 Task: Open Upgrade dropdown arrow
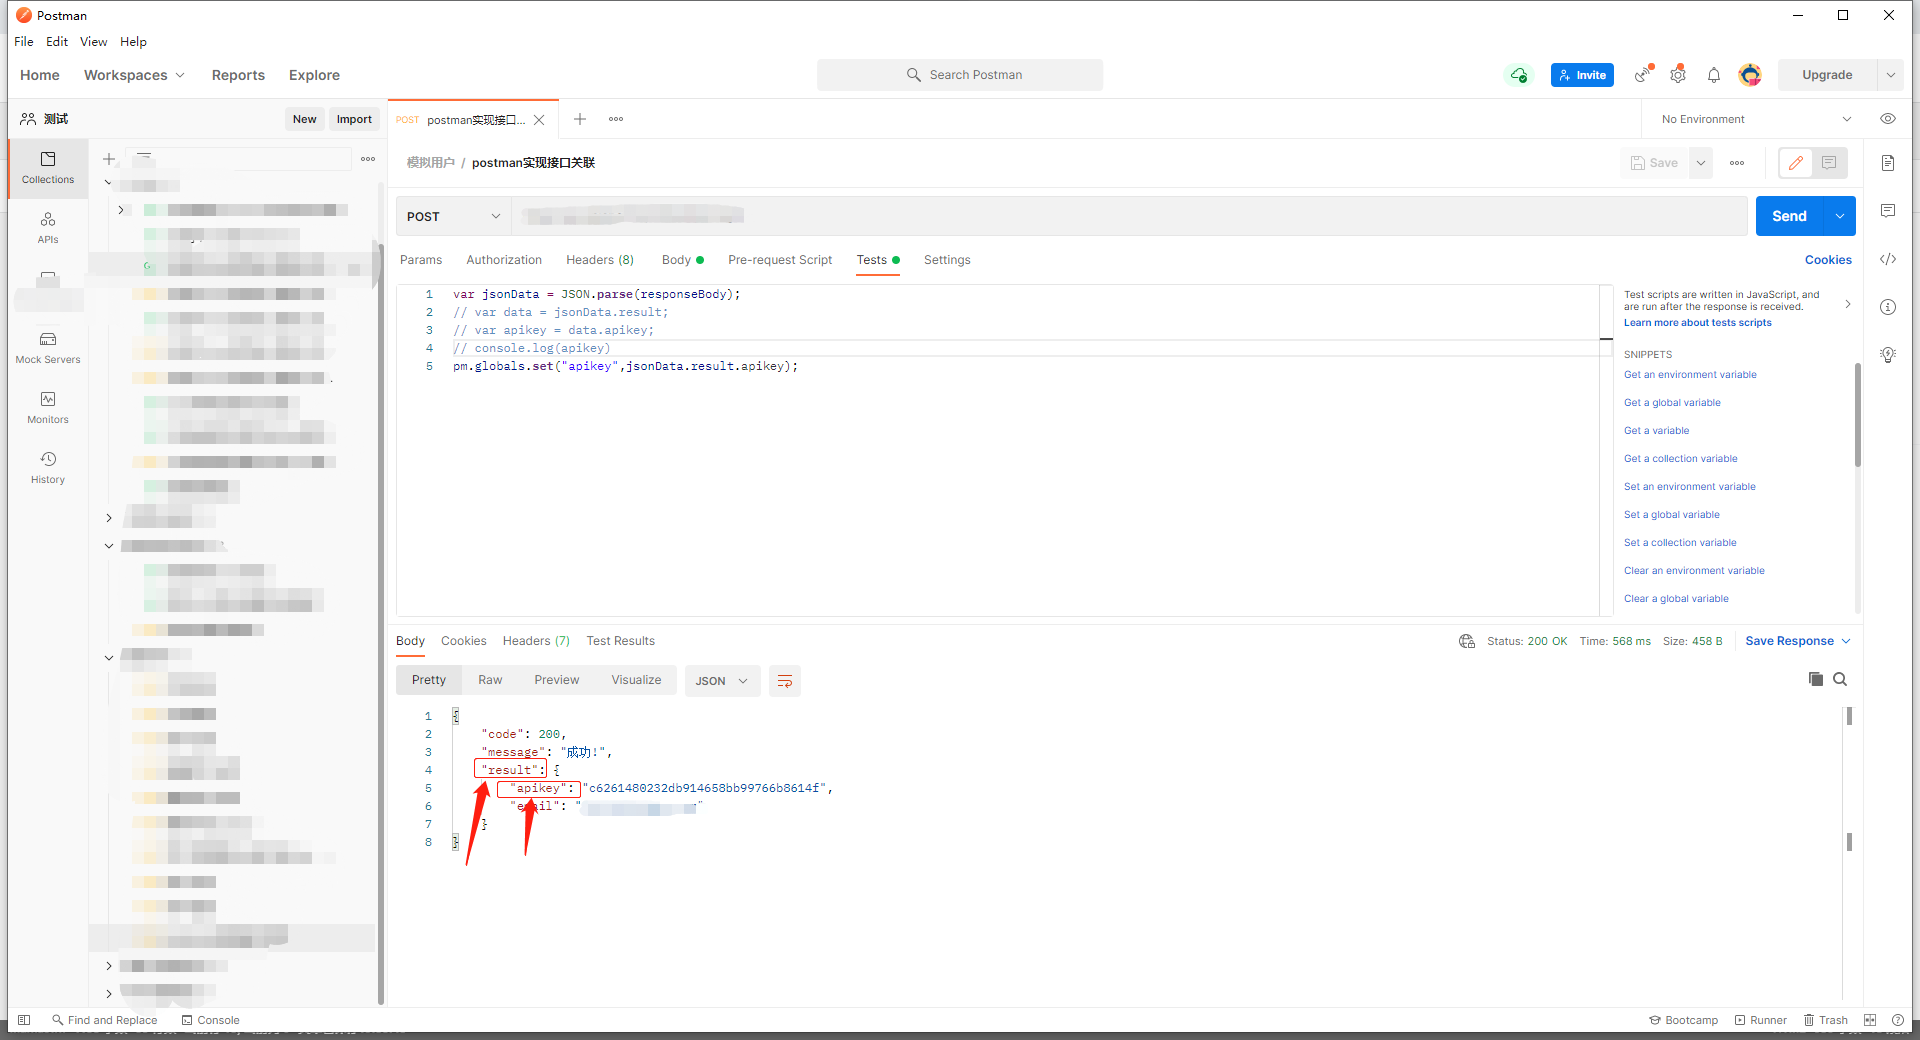point(1890,75)
